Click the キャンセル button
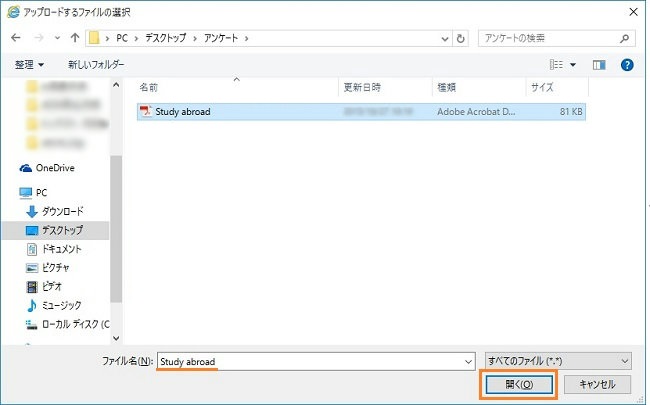Screen dimensions: 650x405 click(x=598, y=384)
